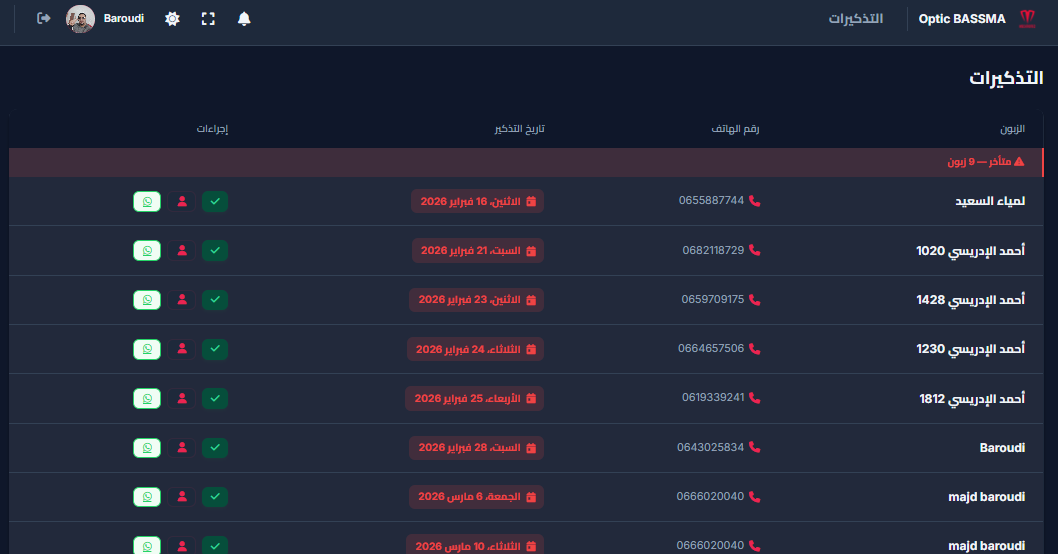Image resolution: width=1058 pixels, height=554 pixels.
Task: Open the notifications bell
Action: (x=244, y=19)
